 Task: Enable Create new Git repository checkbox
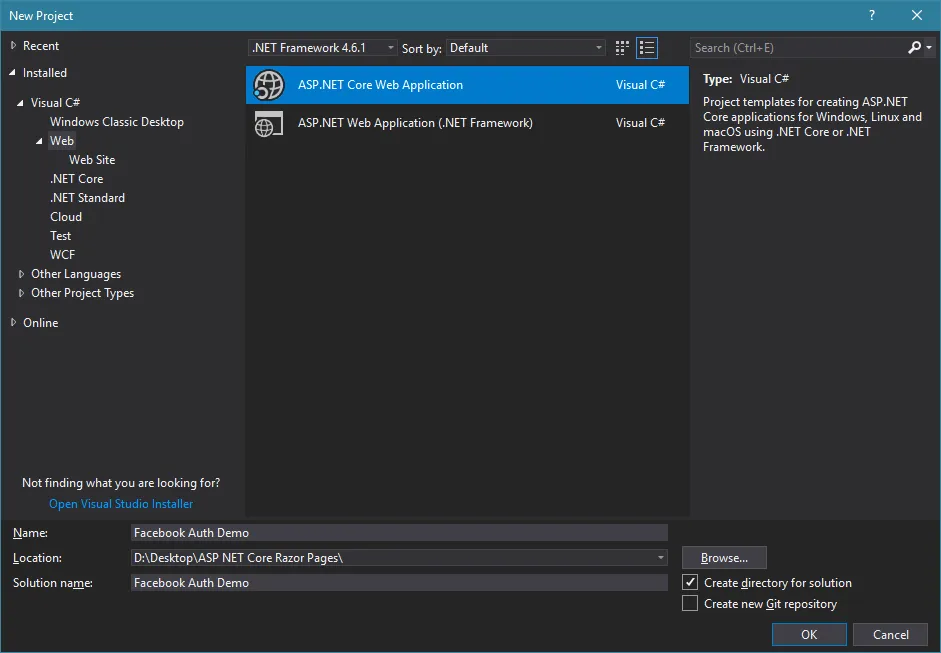(x=690, y=603)
